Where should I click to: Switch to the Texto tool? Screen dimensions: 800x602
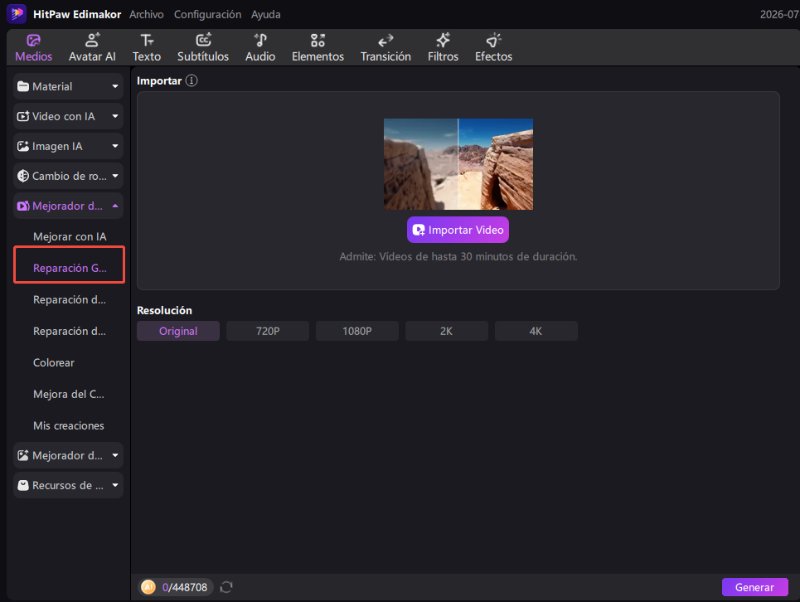147,48
